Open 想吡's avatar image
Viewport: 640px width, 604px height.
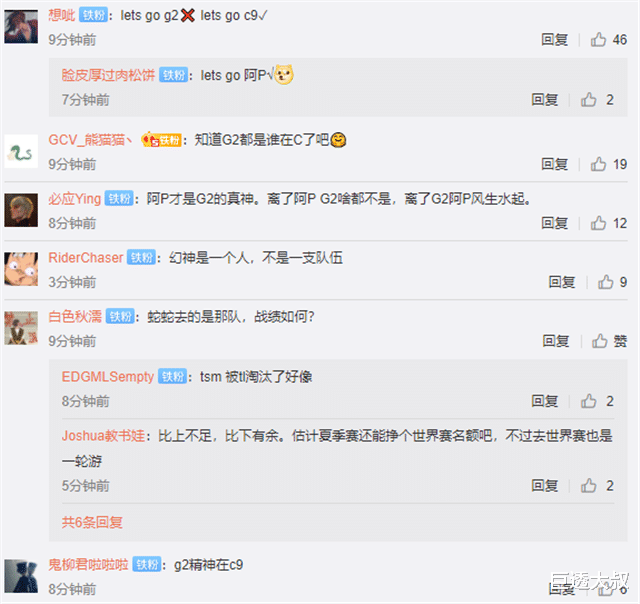(21, 27)
